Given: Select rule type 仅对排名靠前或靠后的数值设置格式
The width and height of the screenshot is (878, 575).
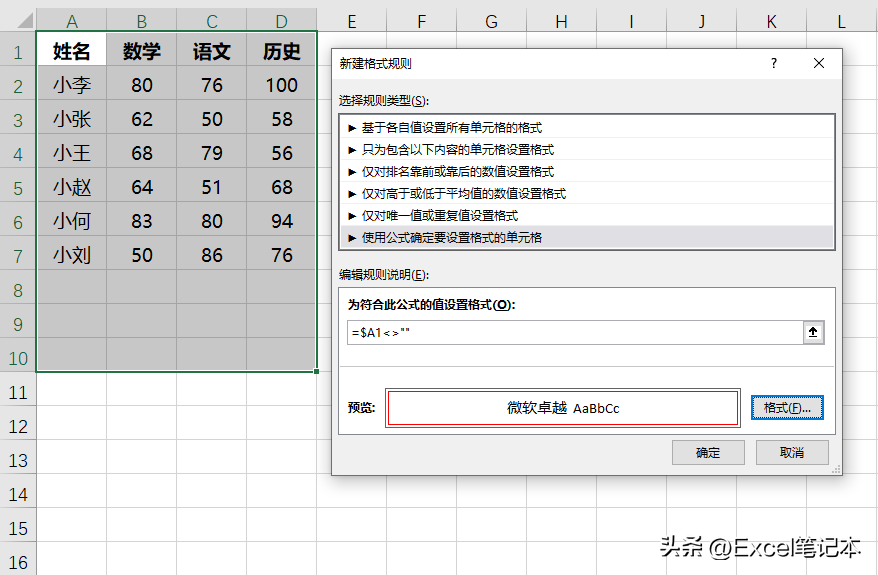Looking at the screenshot, I should tap(587, 171).
